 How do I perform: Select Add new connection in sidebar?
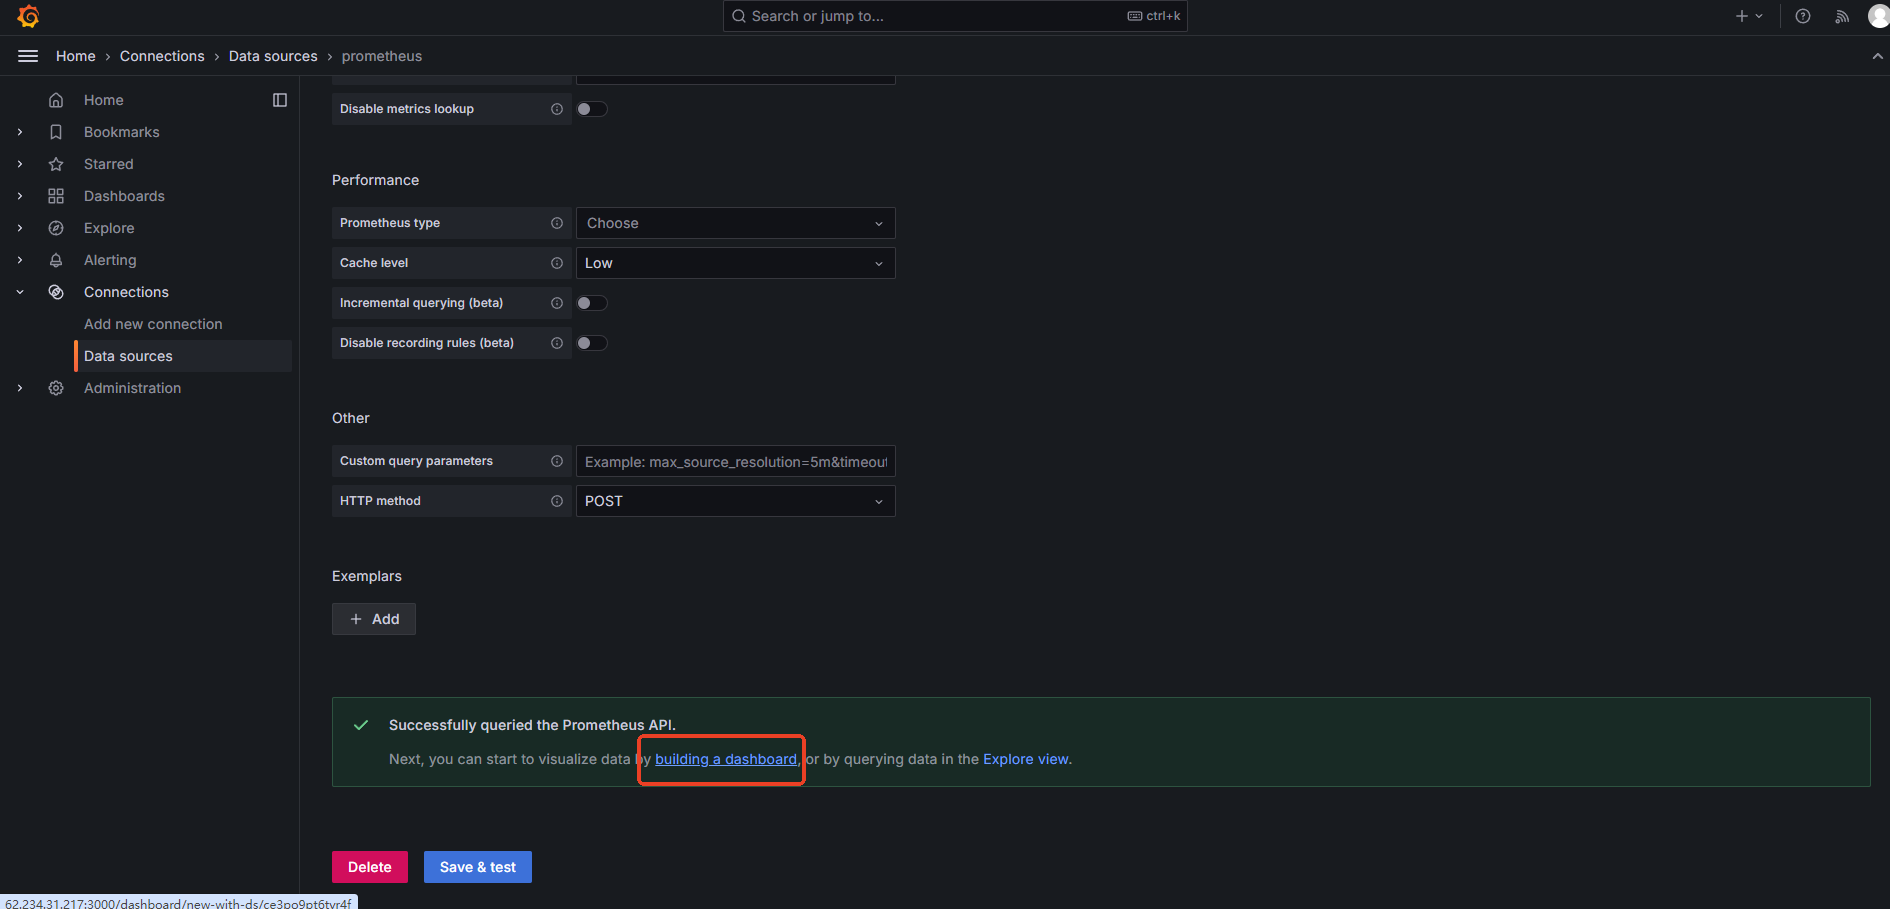point(153,324)
